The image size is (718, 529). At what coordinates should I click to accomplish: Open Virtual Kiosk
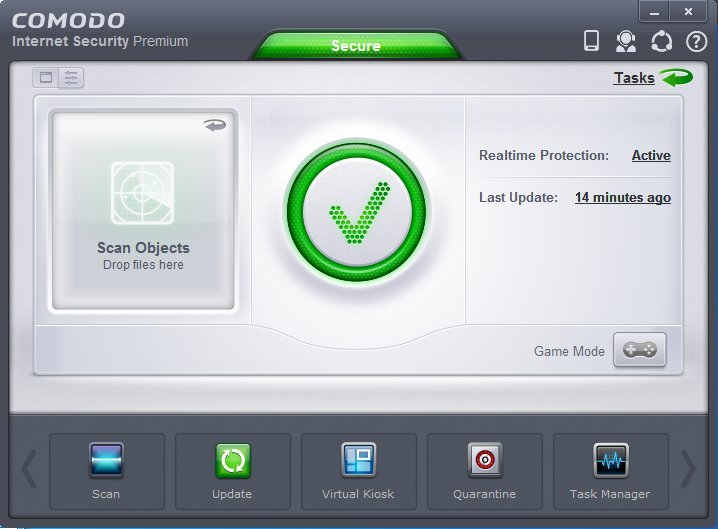pos(359,471)
